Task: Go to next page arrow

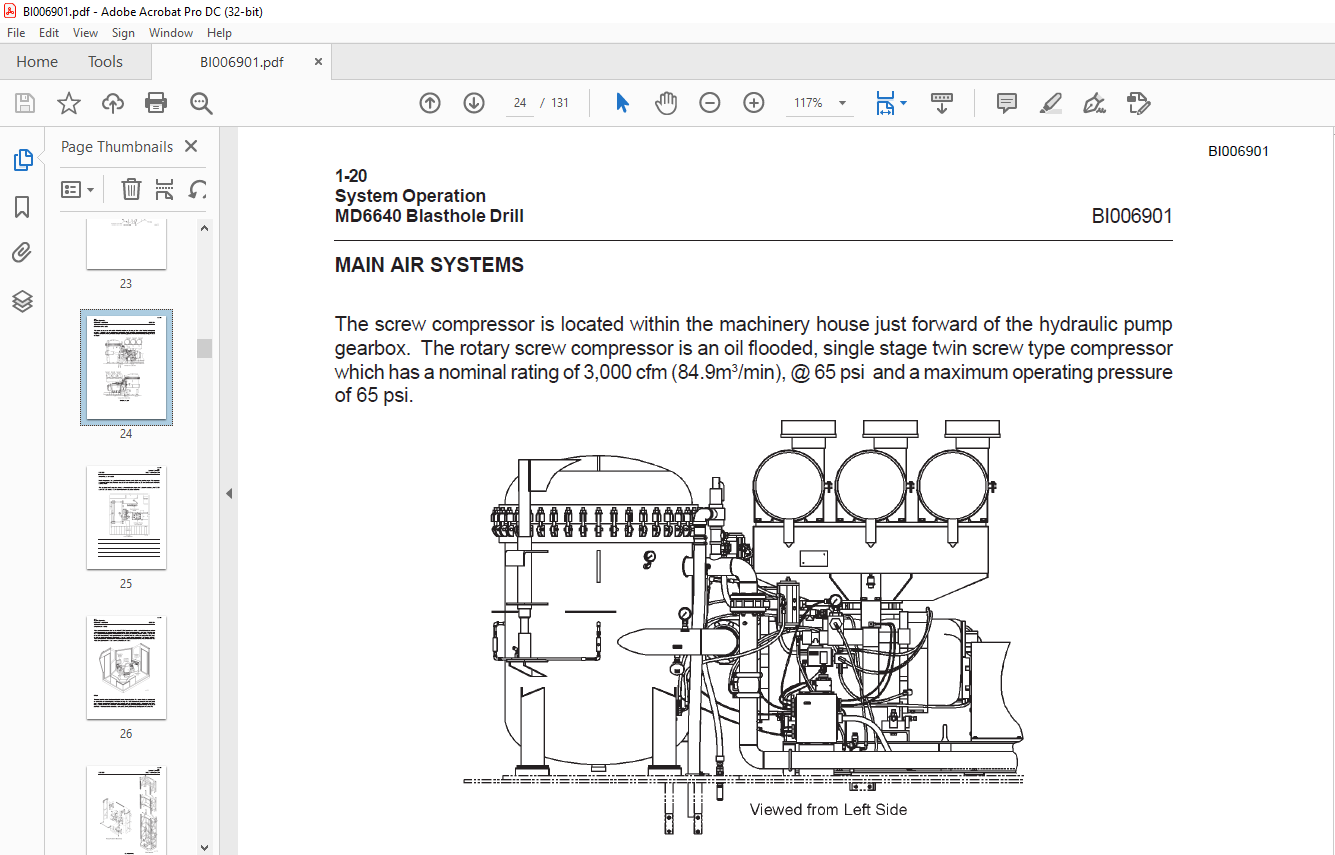Action: pyautogui.click(x=474, y=103)
